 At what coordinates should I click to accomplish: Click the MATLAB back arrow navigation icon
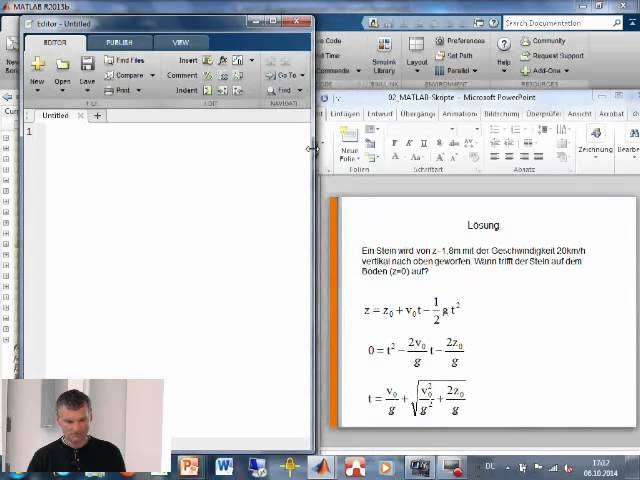tap(7, 97)
